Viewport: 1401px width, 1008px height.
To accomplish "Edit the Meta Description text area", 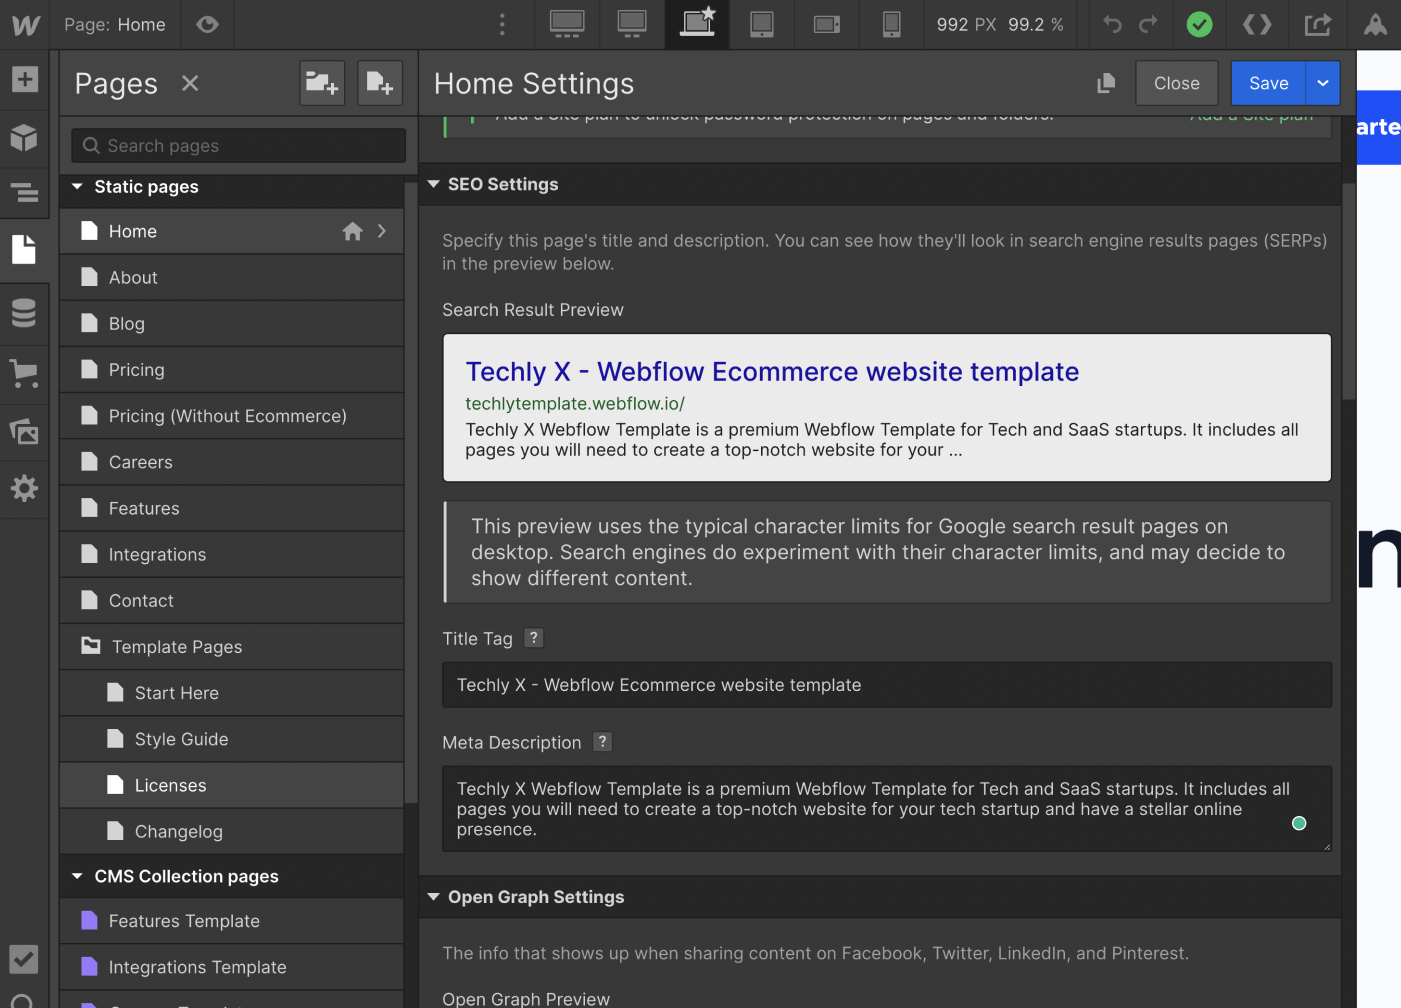I will point(887,809).
